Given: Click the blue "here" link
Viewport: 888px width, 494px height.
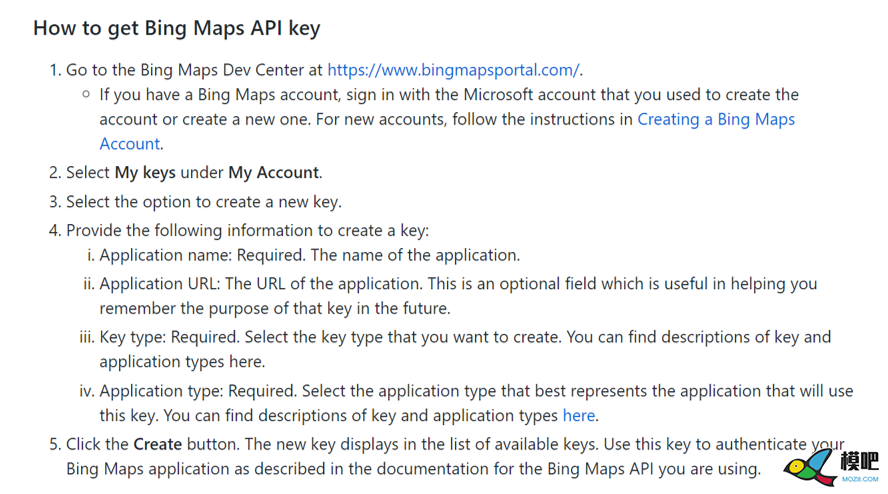Looking at the screenshot, I should tap(578, 416).
